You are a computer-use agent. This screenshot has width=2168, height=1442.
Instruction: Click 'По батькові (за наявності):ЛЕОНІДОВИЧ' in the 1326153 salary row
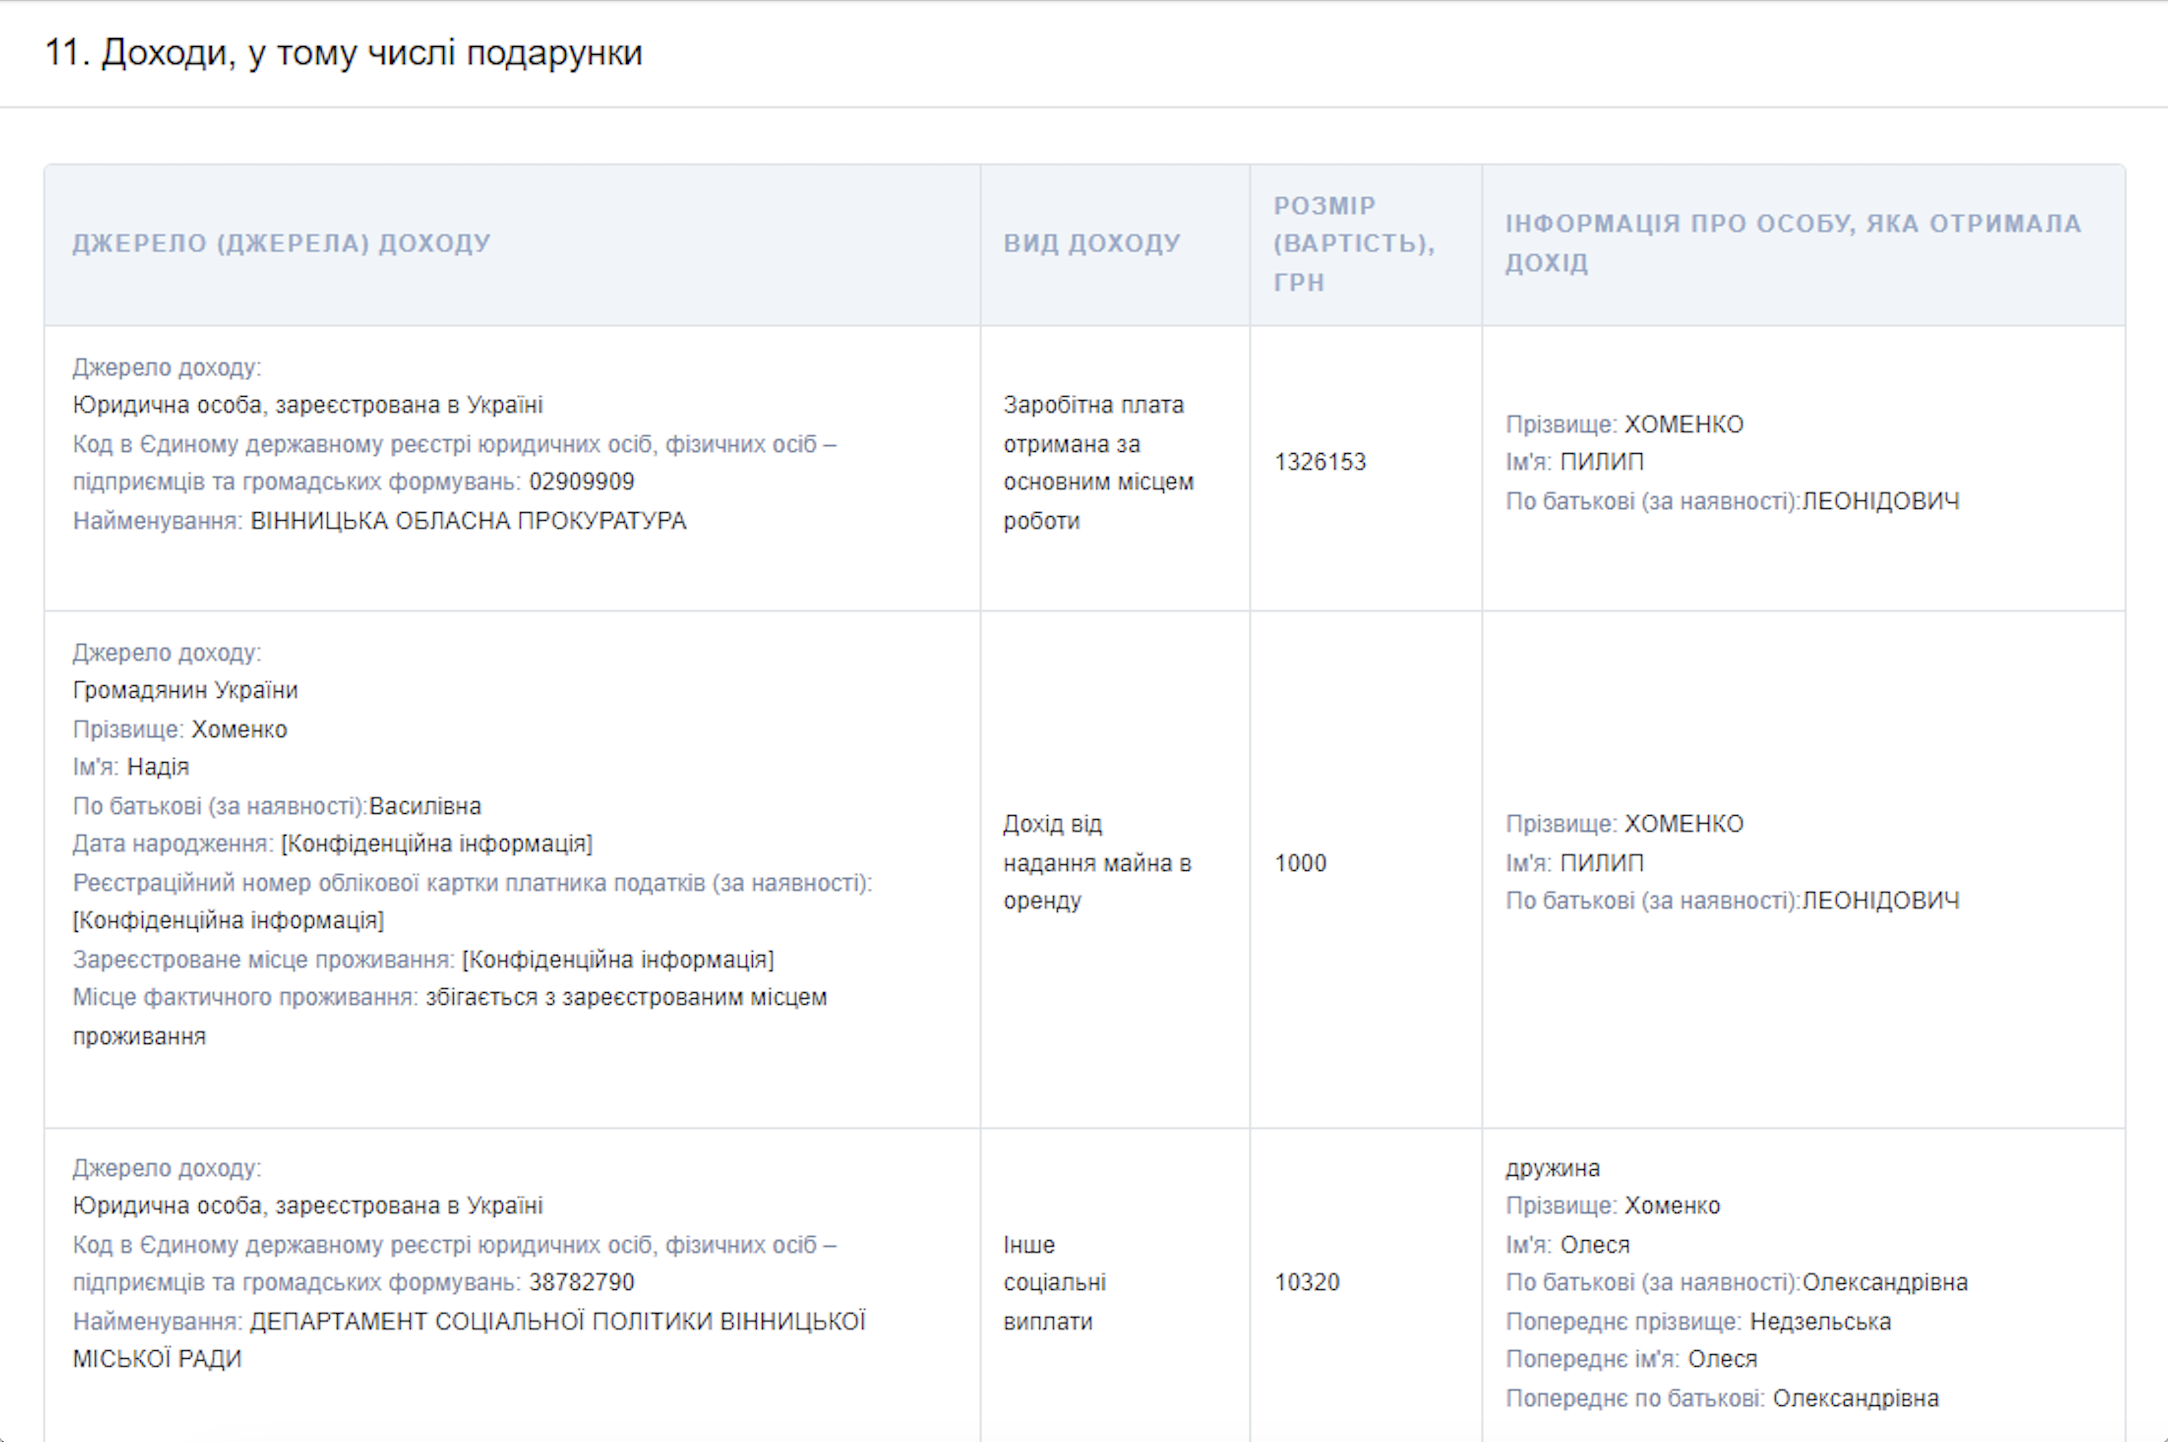[x=1732, y=501]
